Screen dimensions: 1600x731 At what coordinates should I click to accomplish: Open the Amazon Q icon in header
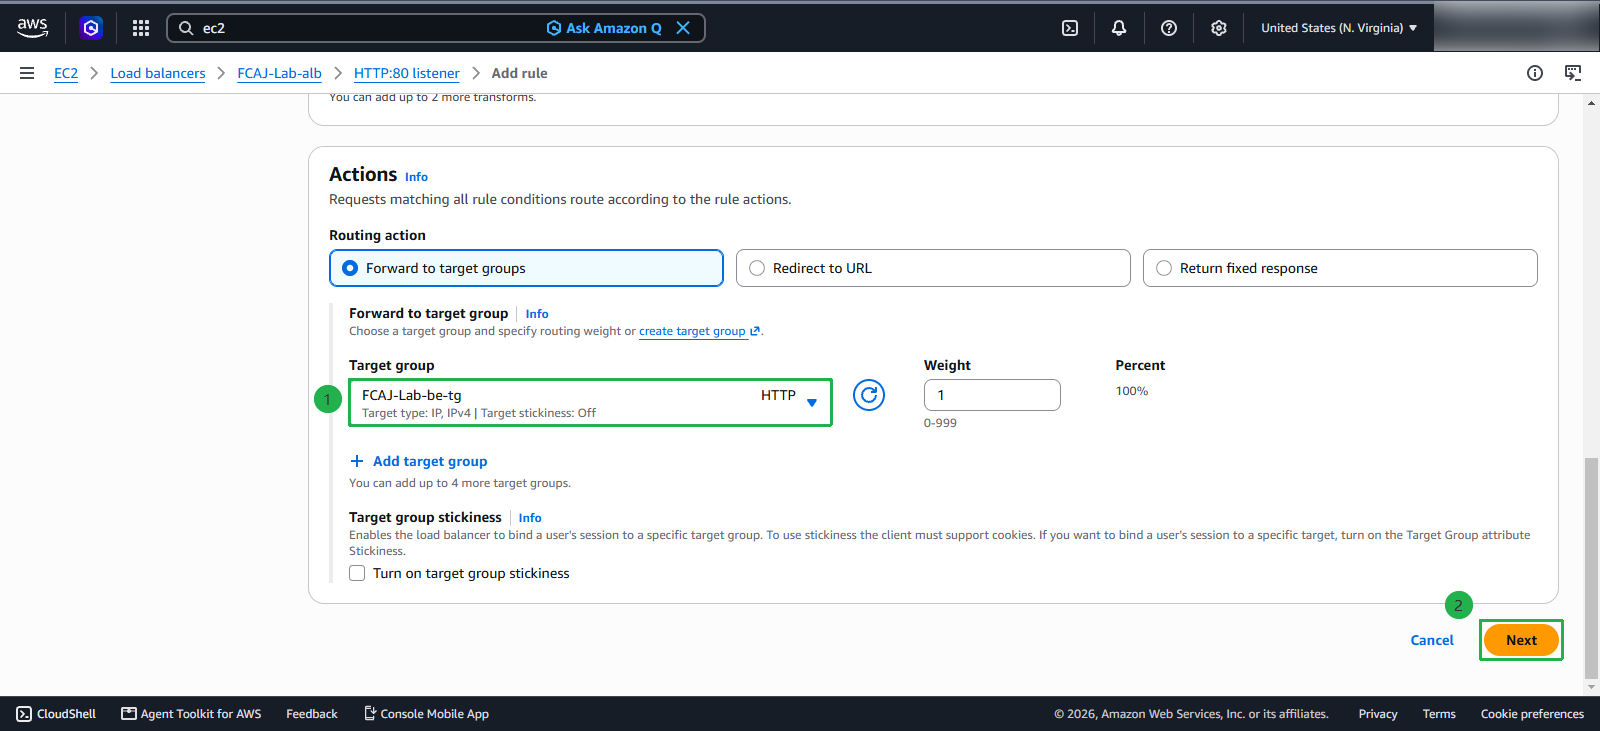[91, 28]
